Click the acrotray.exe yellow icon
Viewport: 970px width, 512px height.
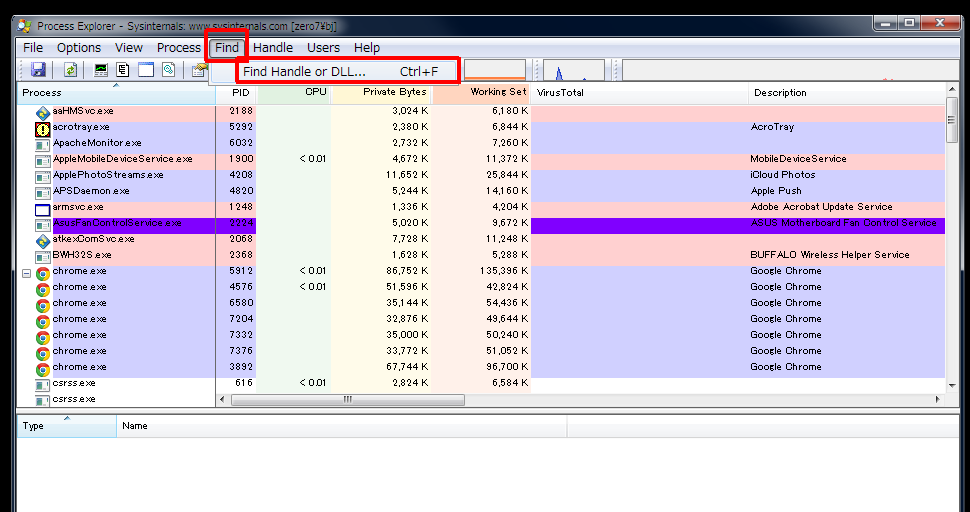[43, 129]
